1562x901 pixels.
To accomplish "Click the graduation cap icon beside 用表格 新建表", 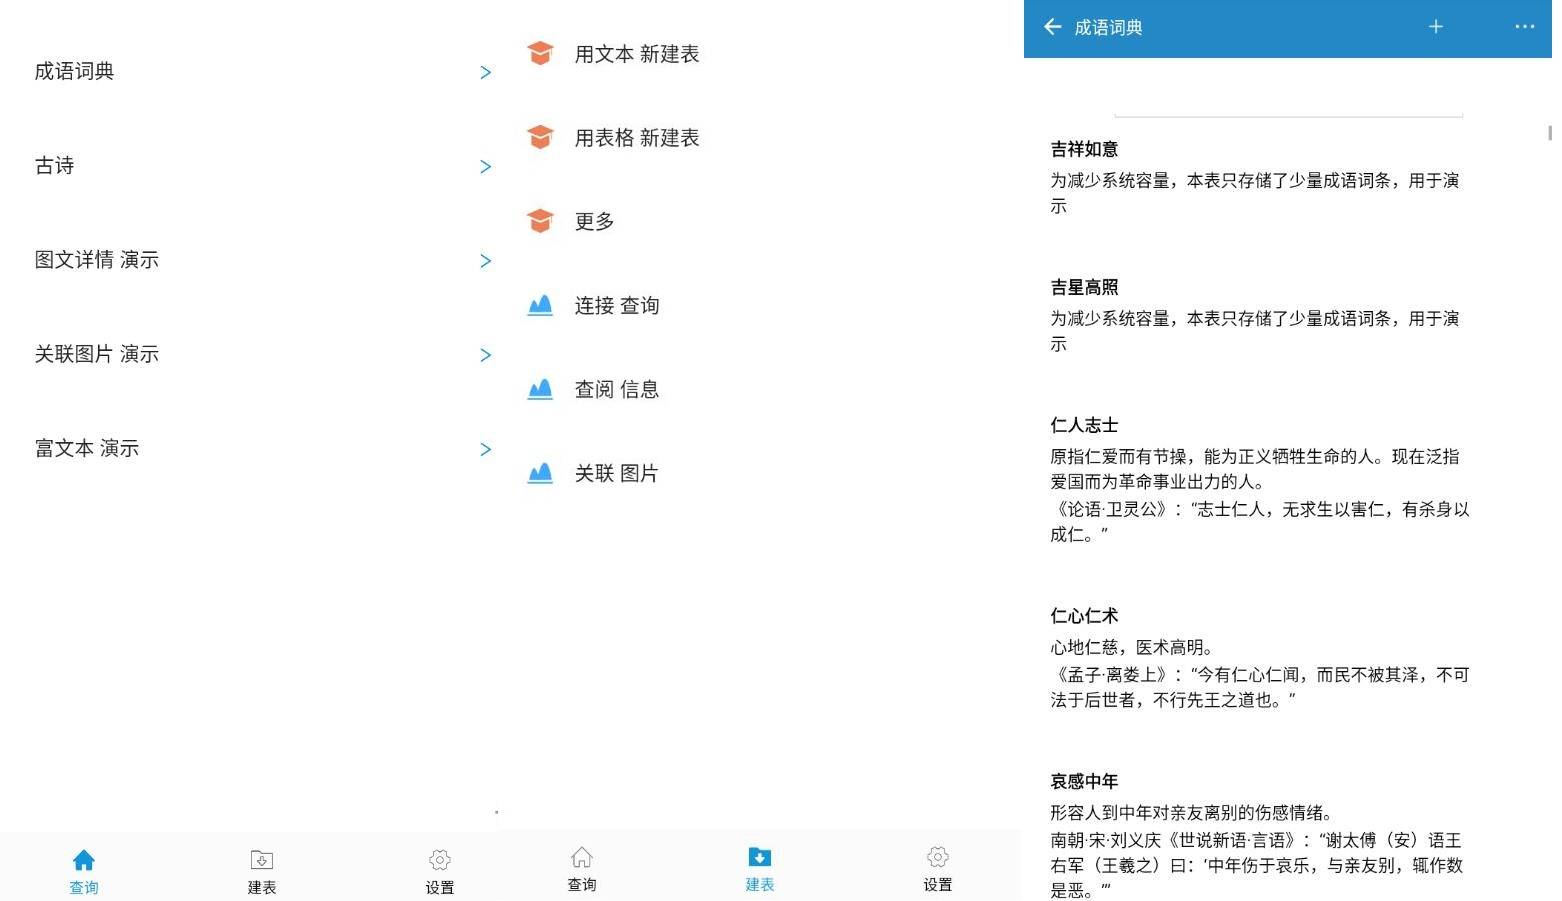I will click(540, 138).
